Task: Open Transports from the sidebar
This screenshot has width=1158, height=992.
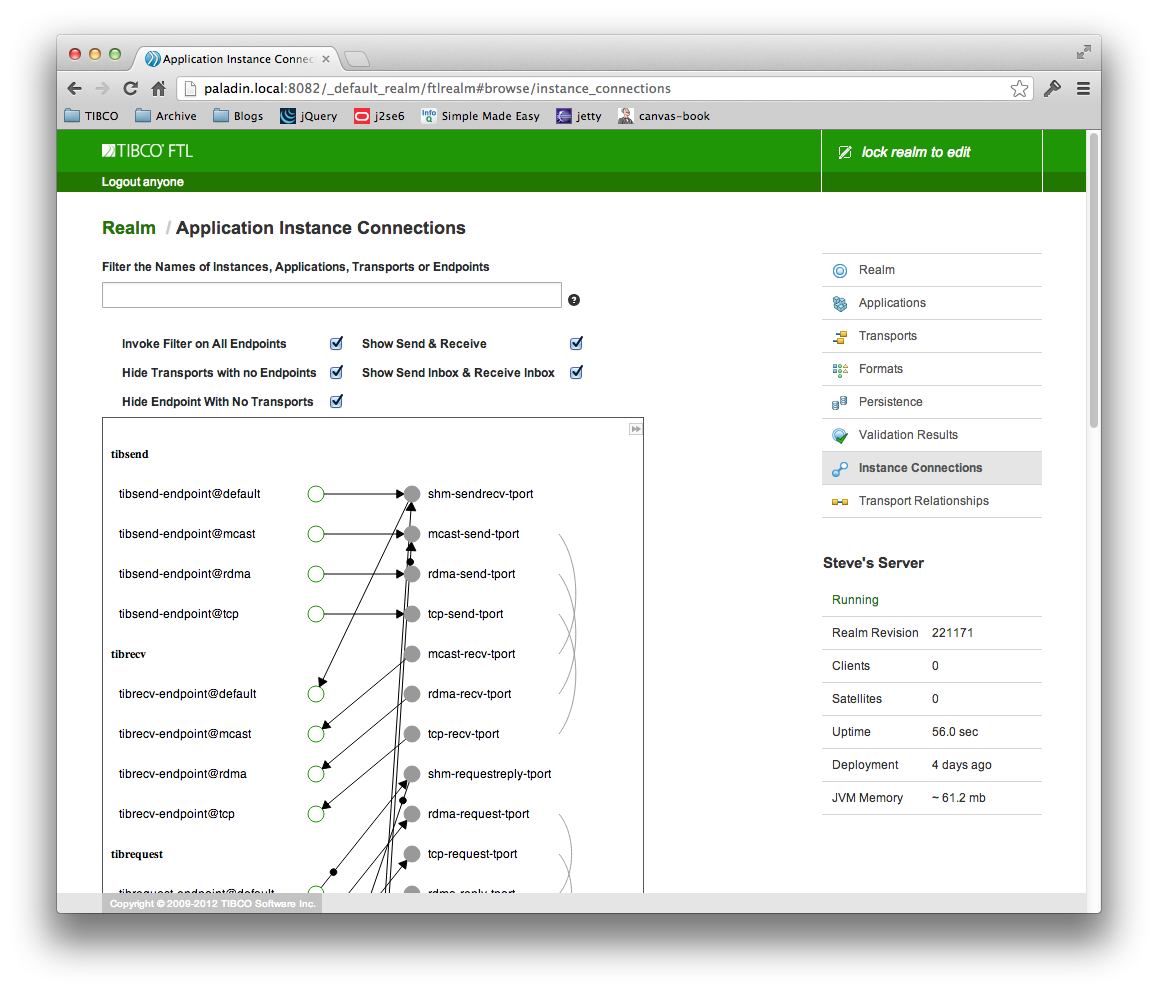Action: pos(931,337)
